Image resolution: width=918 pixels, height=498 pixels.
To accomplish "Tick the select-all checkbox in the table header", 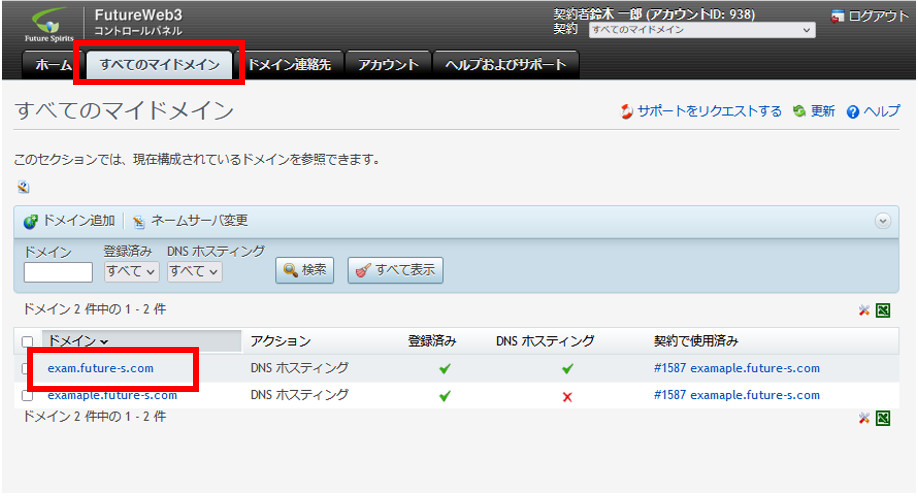I will tap(28, 342).
